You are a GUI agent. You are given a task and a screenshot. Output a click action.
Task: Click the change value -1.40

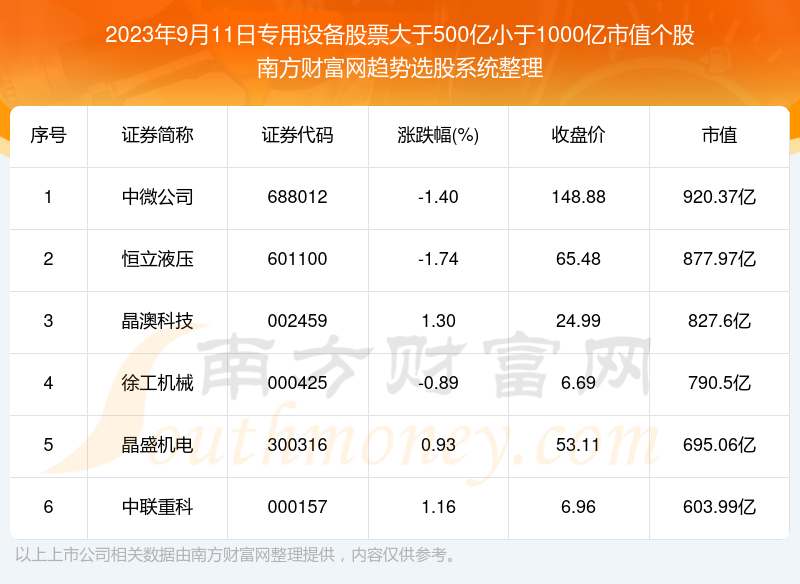[438, 197]
